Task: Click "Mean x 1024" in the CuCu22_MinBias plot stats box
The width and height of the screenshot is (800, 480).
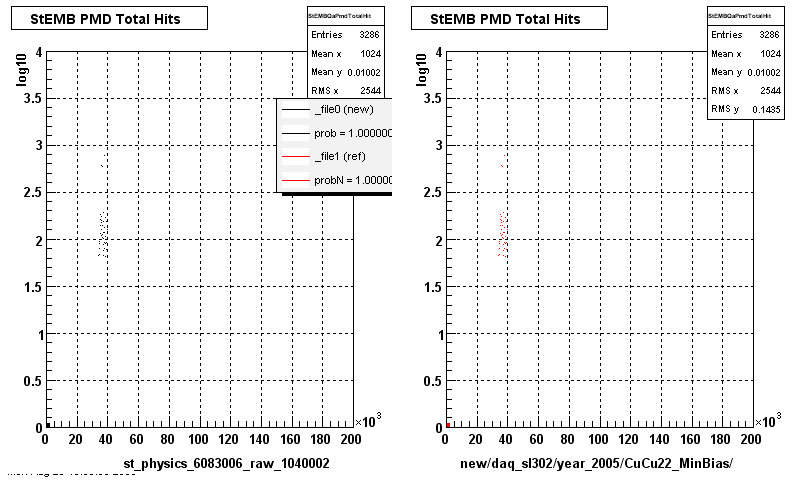Action: click(746, 54)
